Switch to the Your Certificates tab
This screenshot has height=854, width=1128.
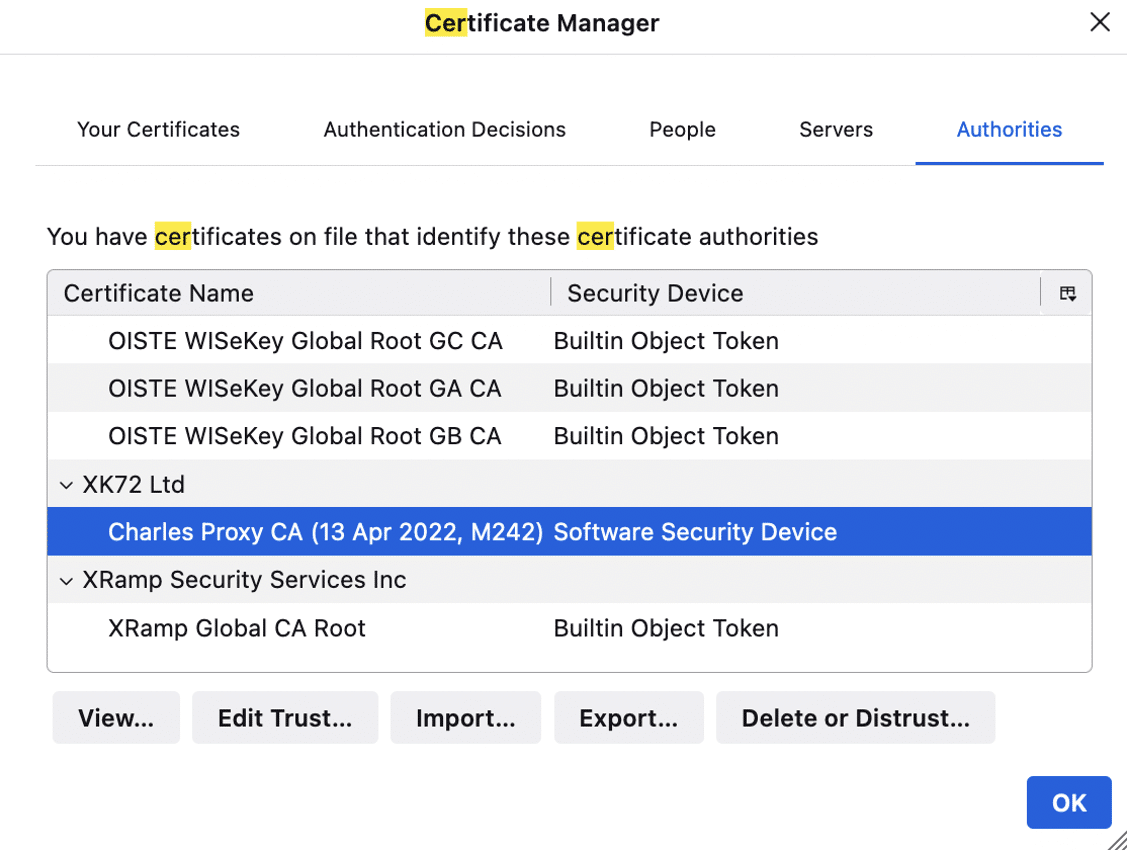tap(158, 129)
